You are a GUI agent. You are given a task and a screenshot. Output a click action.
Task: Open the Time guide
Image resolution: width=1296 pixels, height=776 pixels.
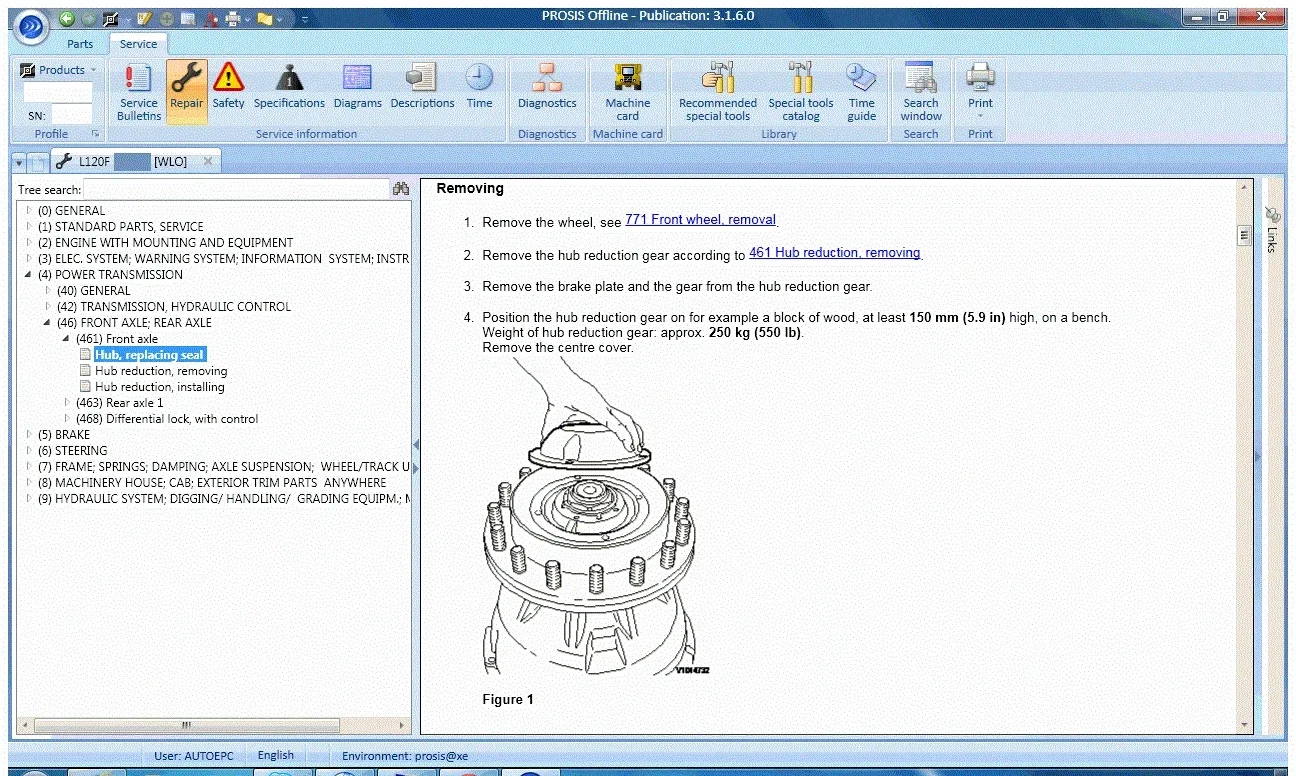(861, 89)
